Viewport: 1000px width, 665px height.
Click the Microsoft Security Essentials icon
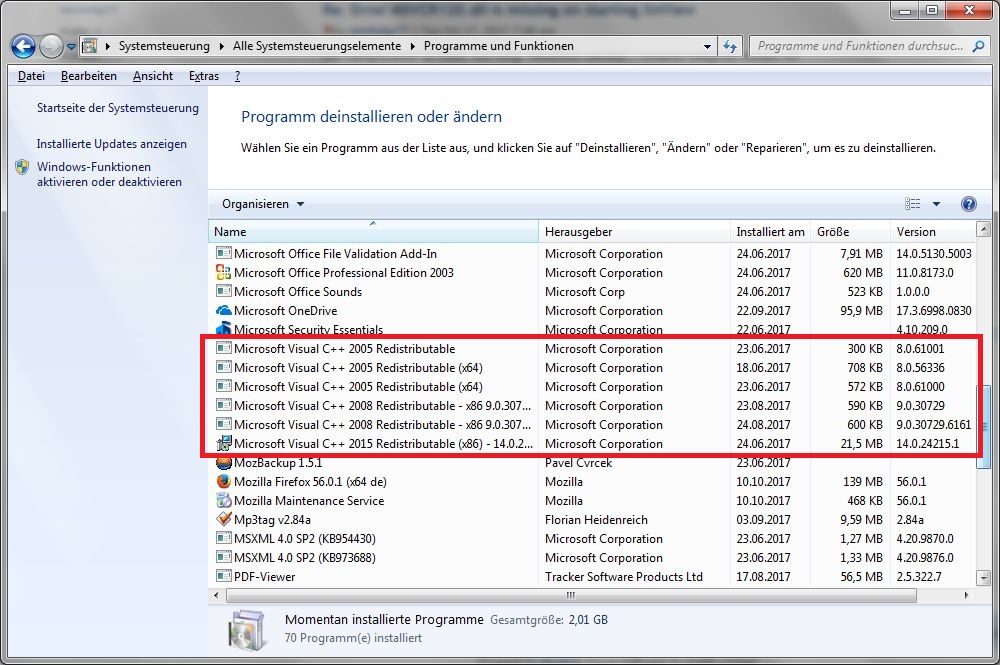[x=223, y=328]
